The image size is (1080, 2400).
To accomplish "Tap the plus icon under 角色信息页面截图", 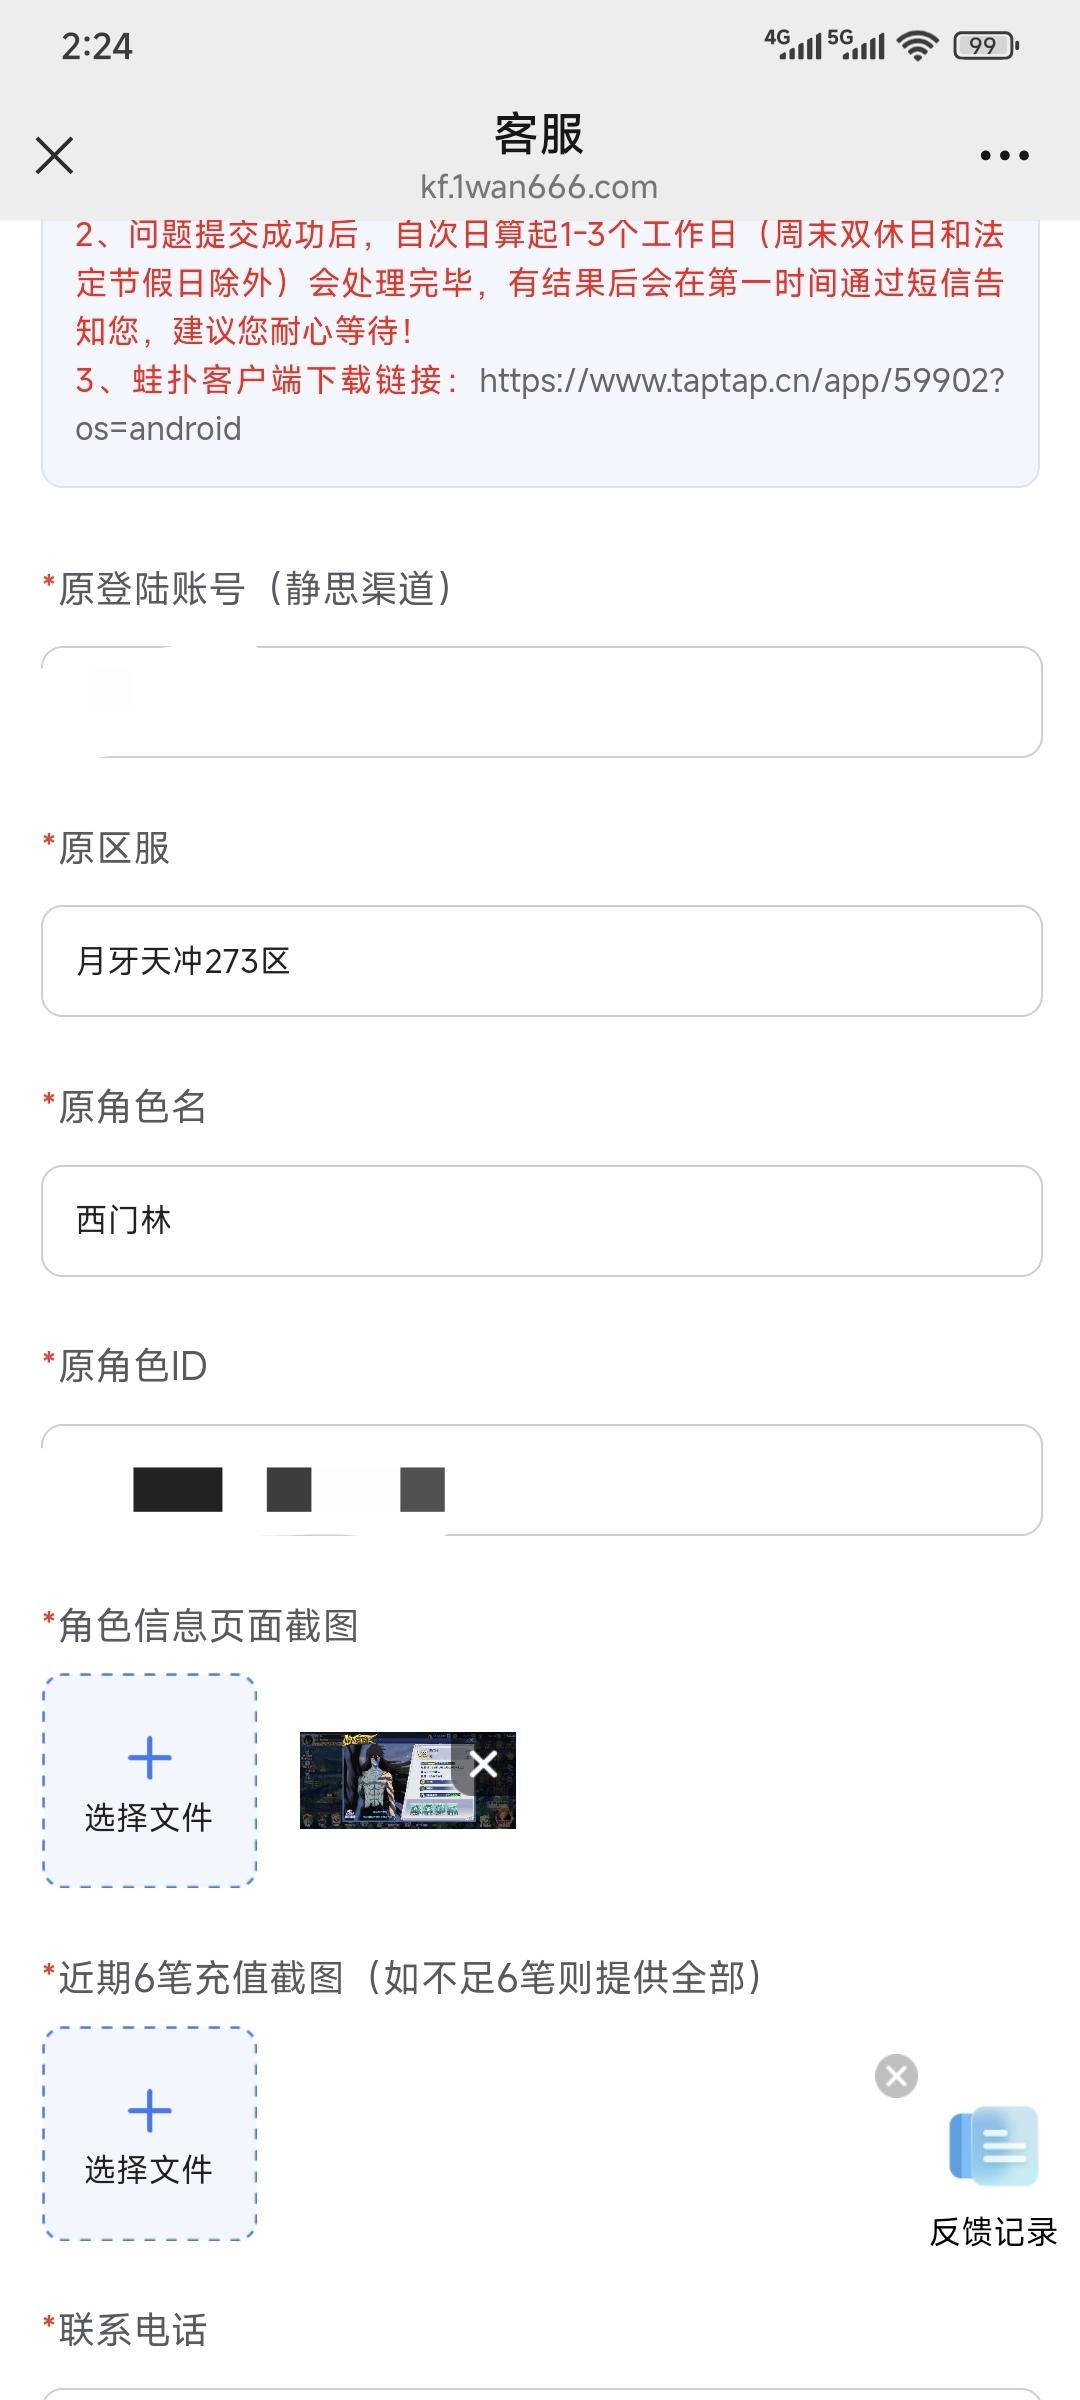I will pyautogui.click(x=150, y=1757).
